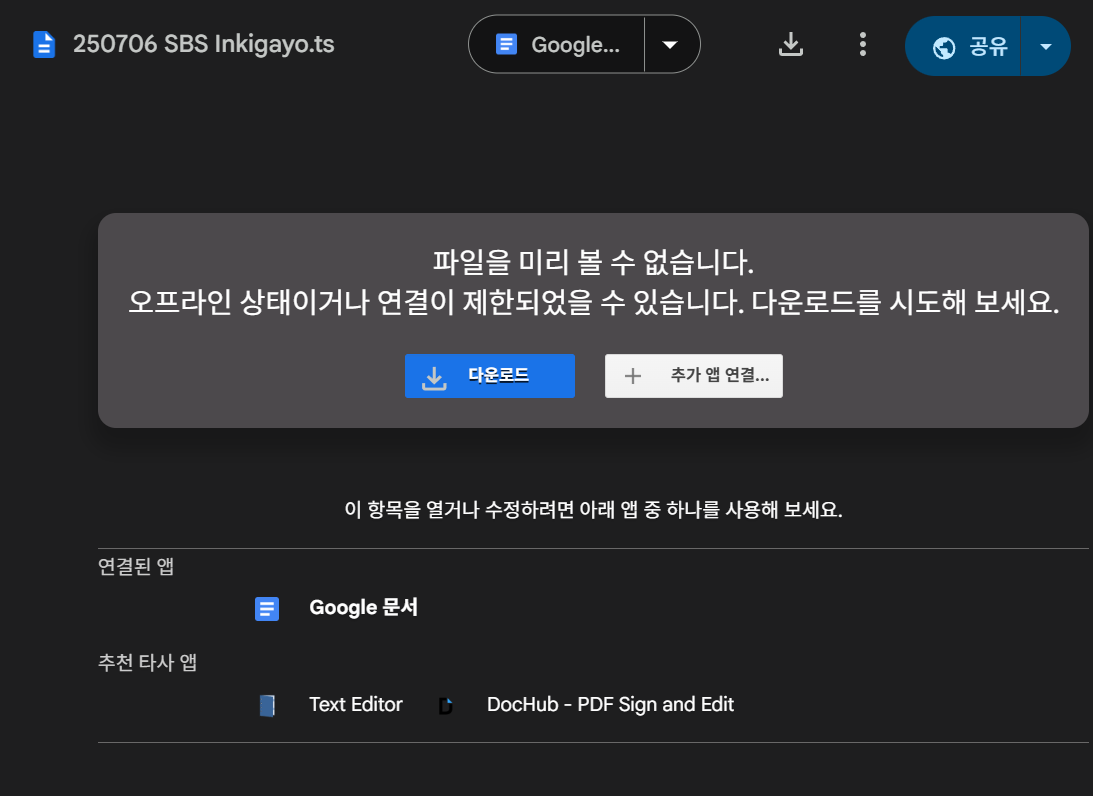Click the 공유 share button
The width and height of the screenshot is (1093, 796).
(963, 47)
